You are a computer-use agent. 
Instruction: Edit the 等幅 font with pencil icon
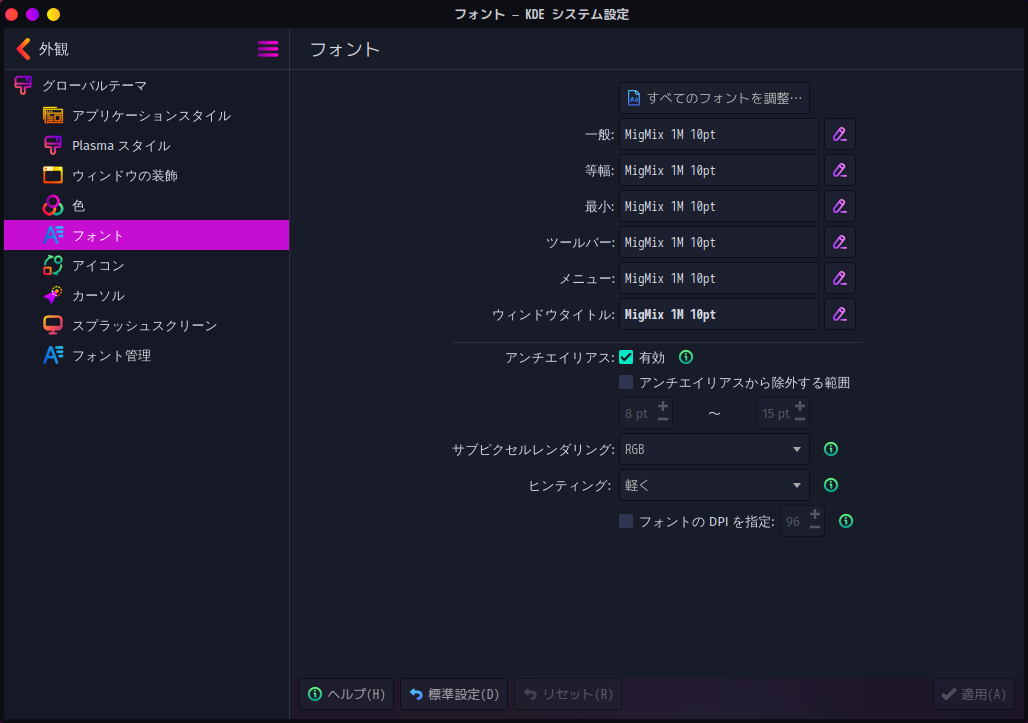click(x=839, y=170)
